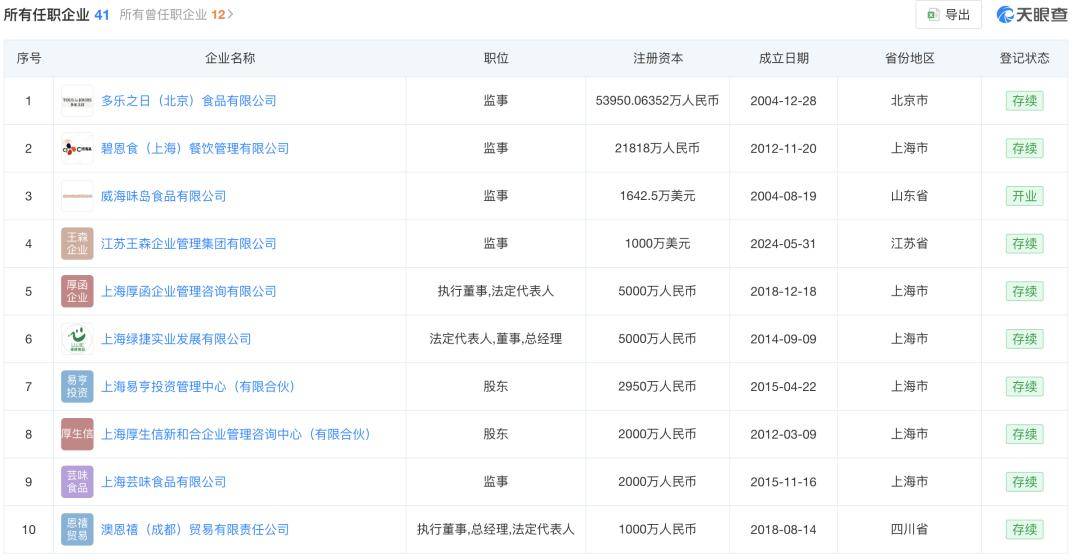
Task: Click the 注册资本 column header
Action: 658,58
